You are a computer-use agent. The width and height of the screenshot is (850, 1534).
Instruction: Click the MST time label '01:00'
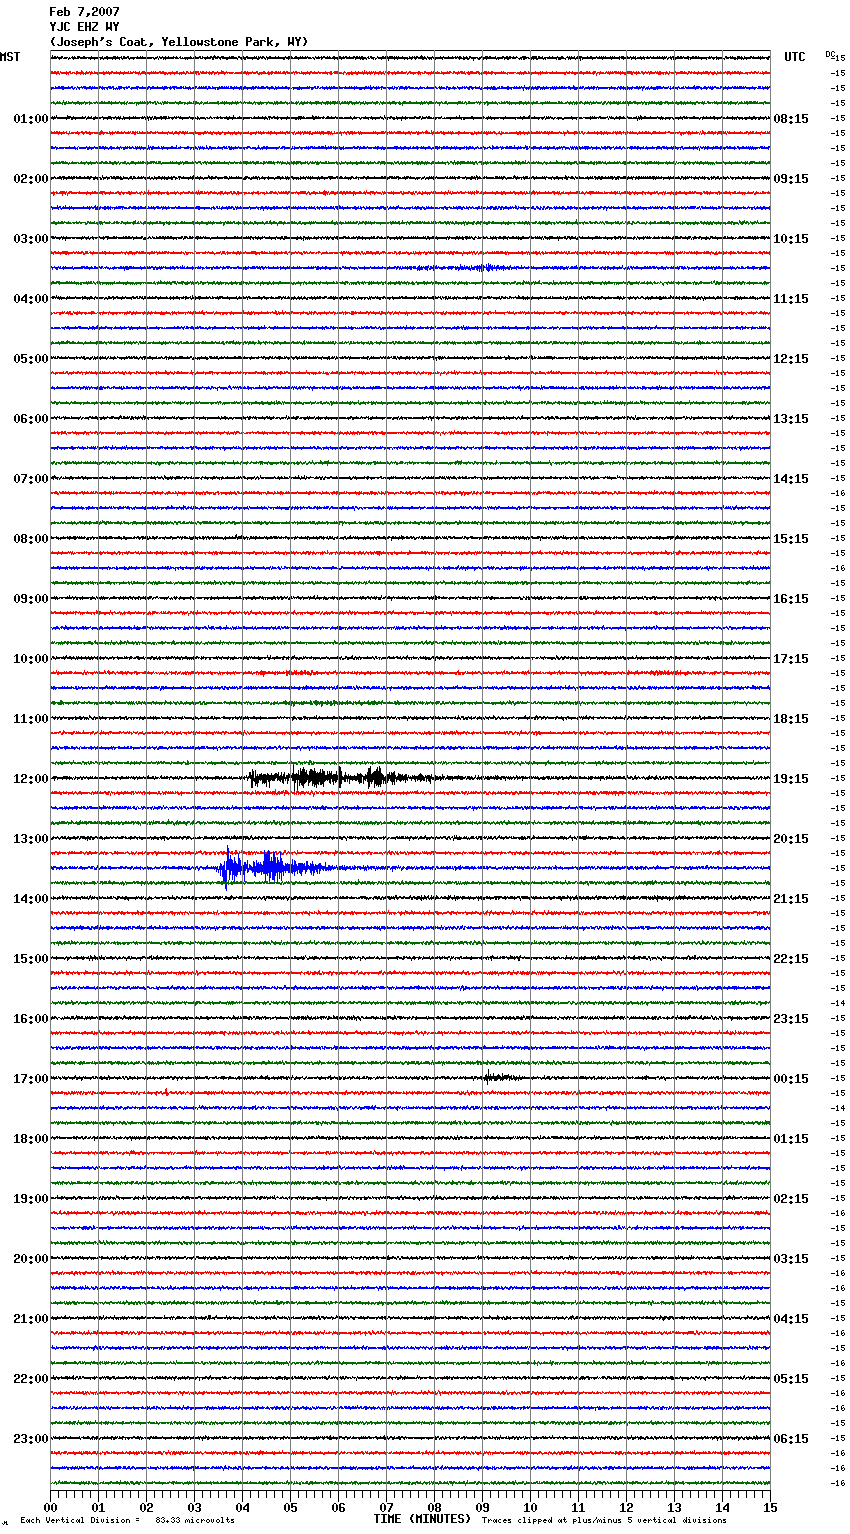31,119
